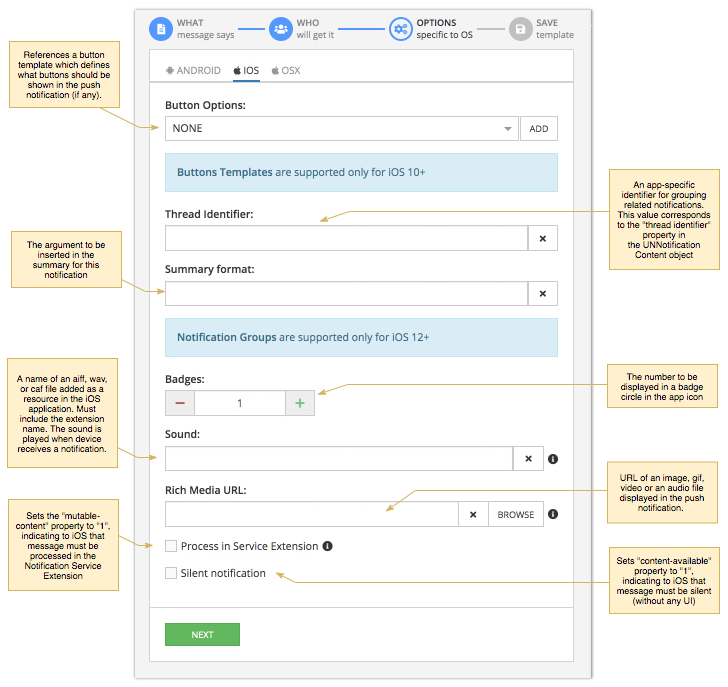This screenshot has height=687, width=728.
Task: Show info tooltip for the Sound field
Action: point(552,459)
